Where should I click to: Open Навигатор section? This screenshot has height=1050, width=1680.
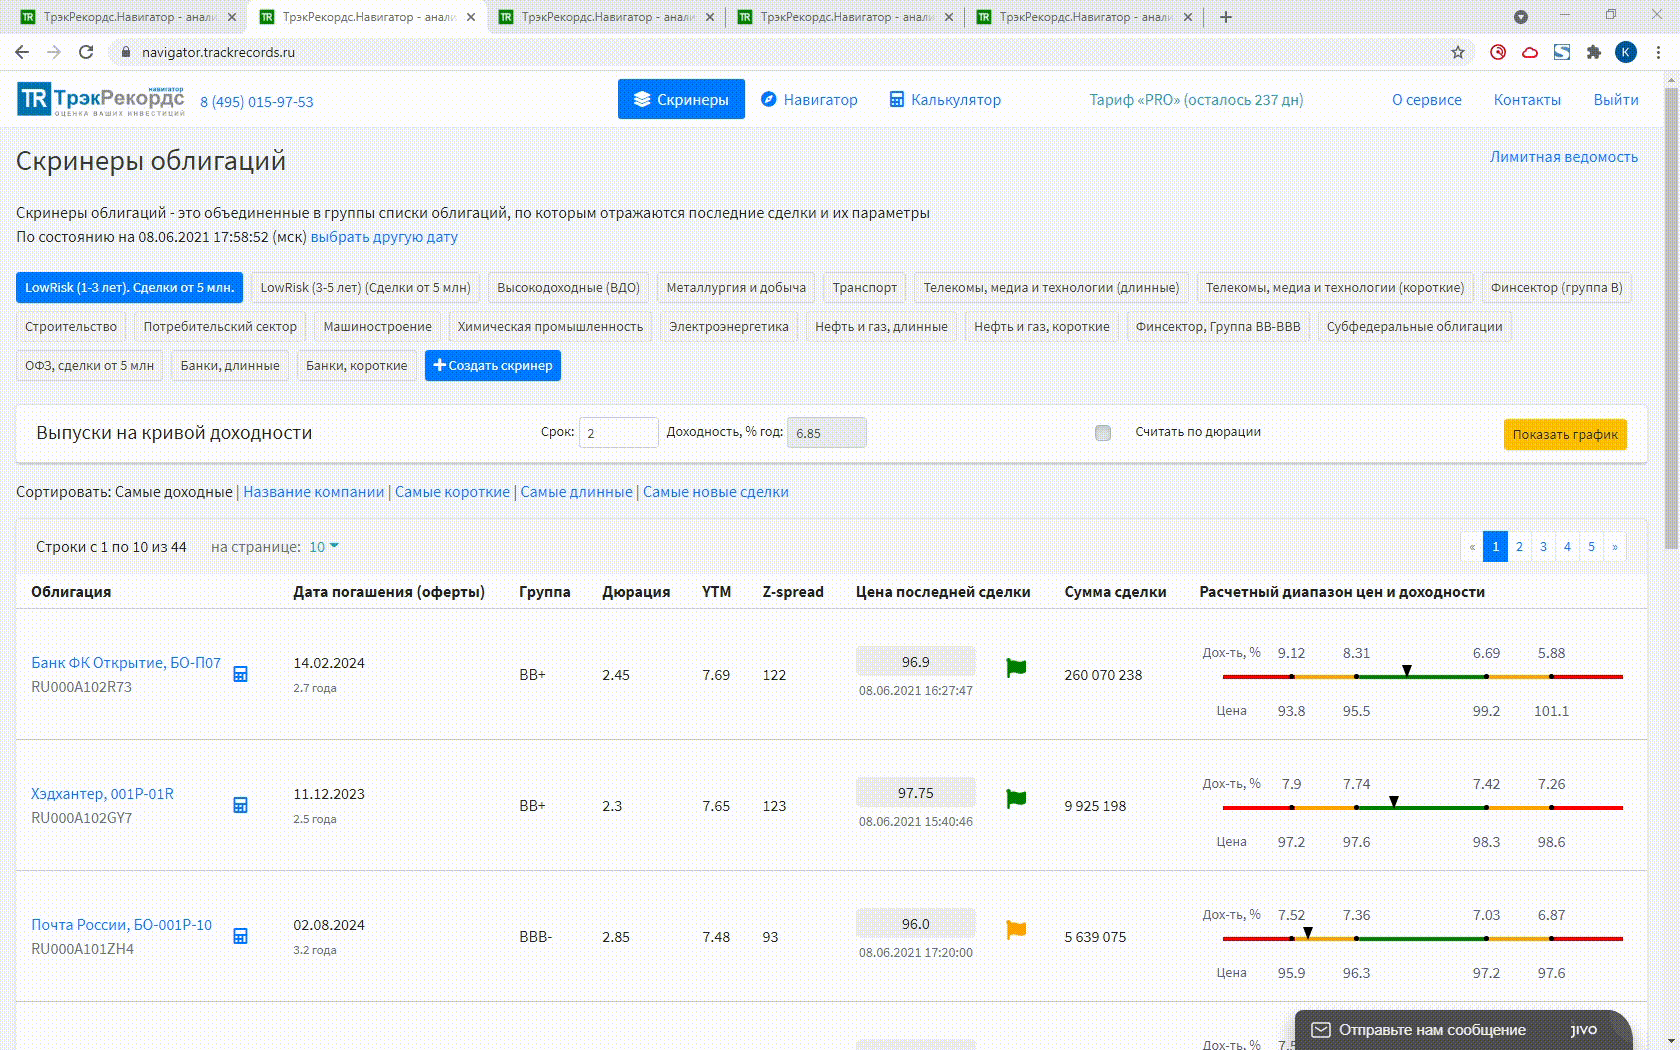tap(809, 99)
